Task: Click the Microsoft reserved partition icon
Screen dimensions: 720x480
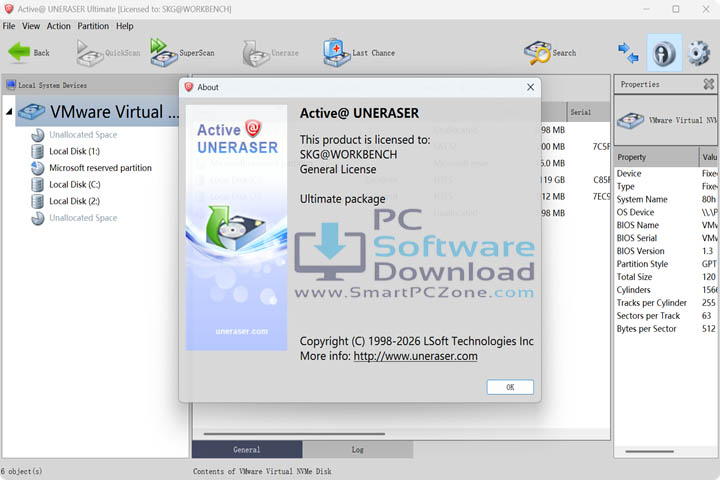Action: 37,168
